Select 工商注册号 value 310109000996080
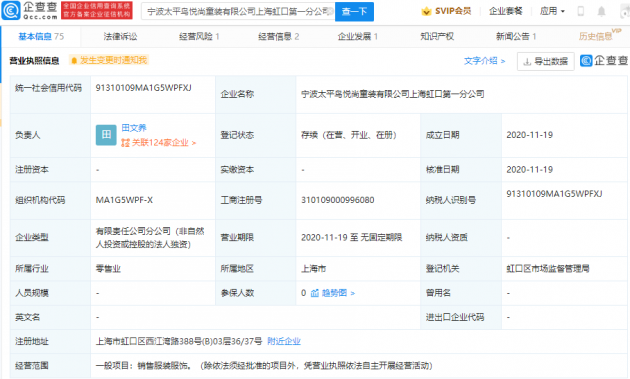The height and width of the screenshot is (379, 630). [338, 200]
